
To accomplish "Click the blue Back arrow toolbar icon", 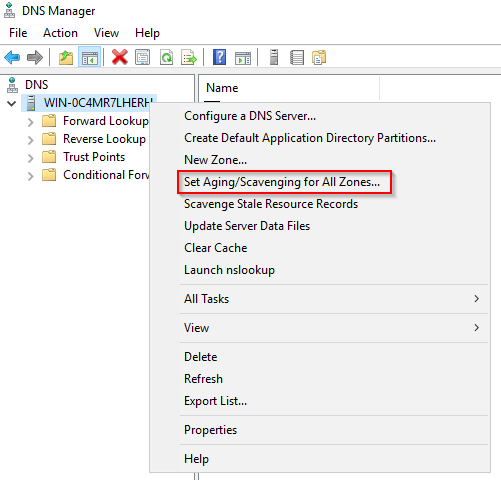I will (12, 58).
